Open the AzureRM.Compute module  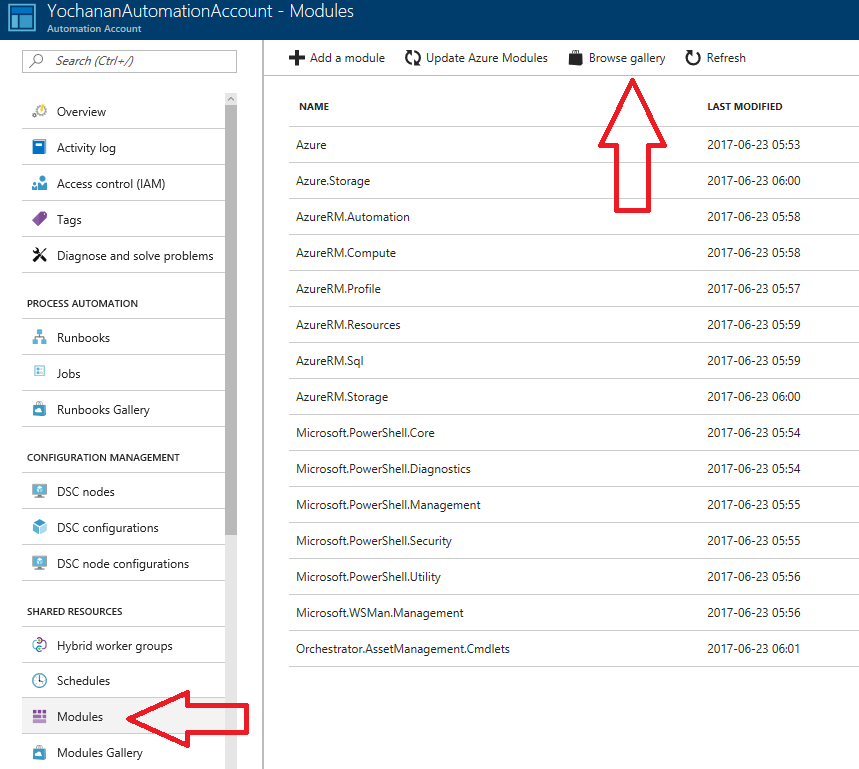click(574, 252)
